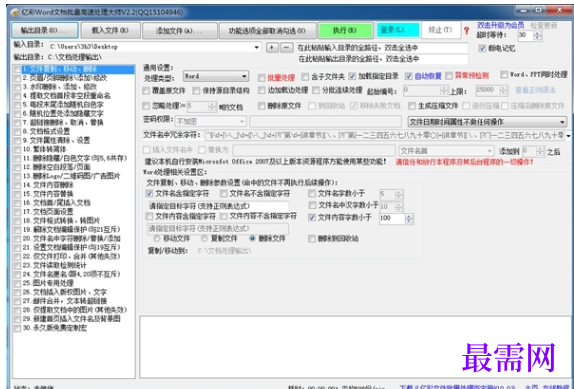The image size is (574, 389).
Task: Enable the 覆盖原文件 checkbox
Action: coord(146,90)
